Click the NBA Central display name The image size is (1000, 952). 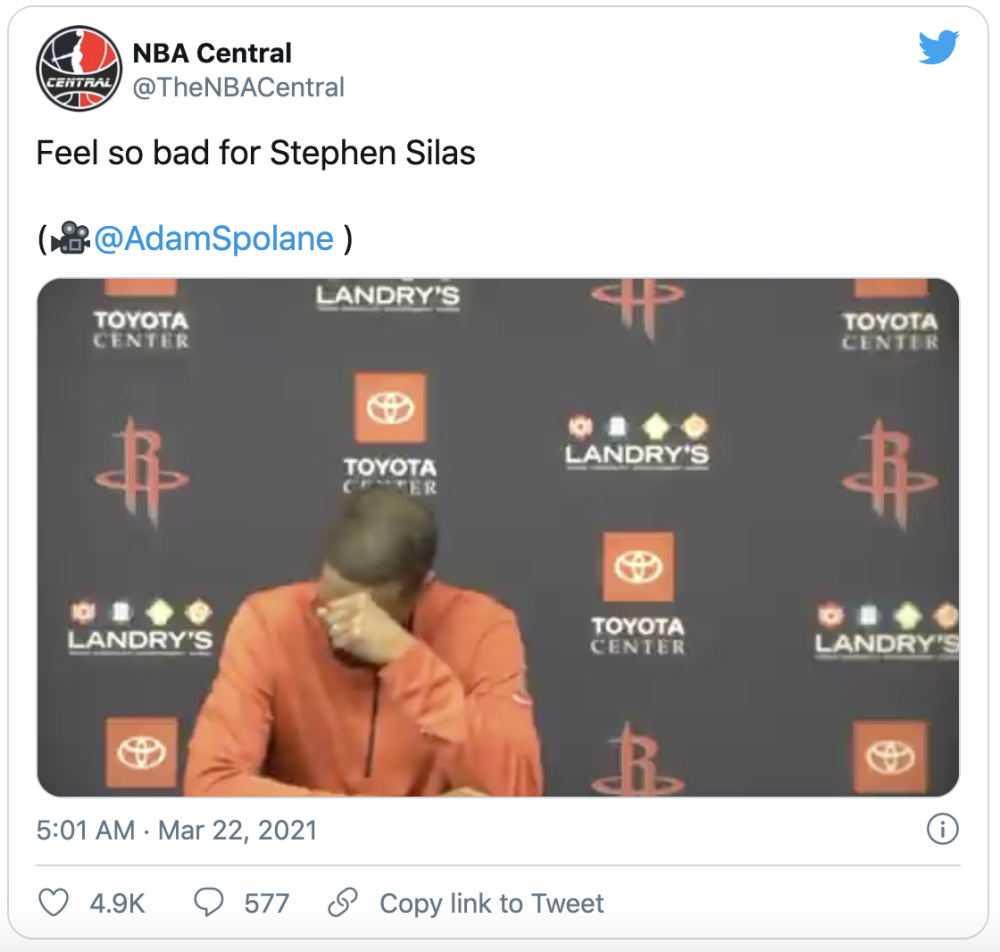click(x=212, y=53)
